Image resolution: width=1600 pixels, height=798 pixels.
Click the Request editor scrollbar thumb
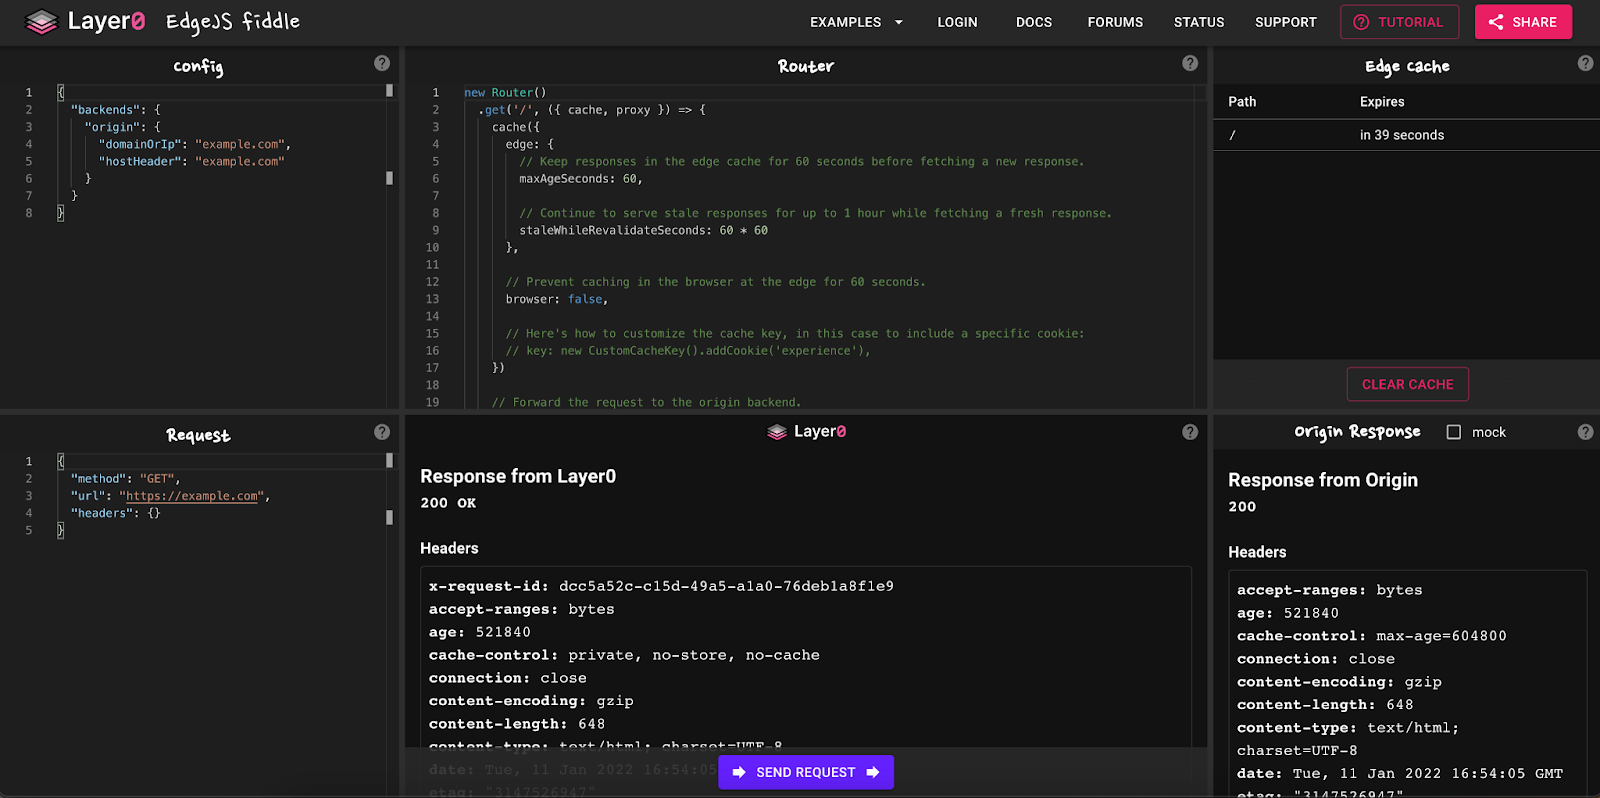389,461
